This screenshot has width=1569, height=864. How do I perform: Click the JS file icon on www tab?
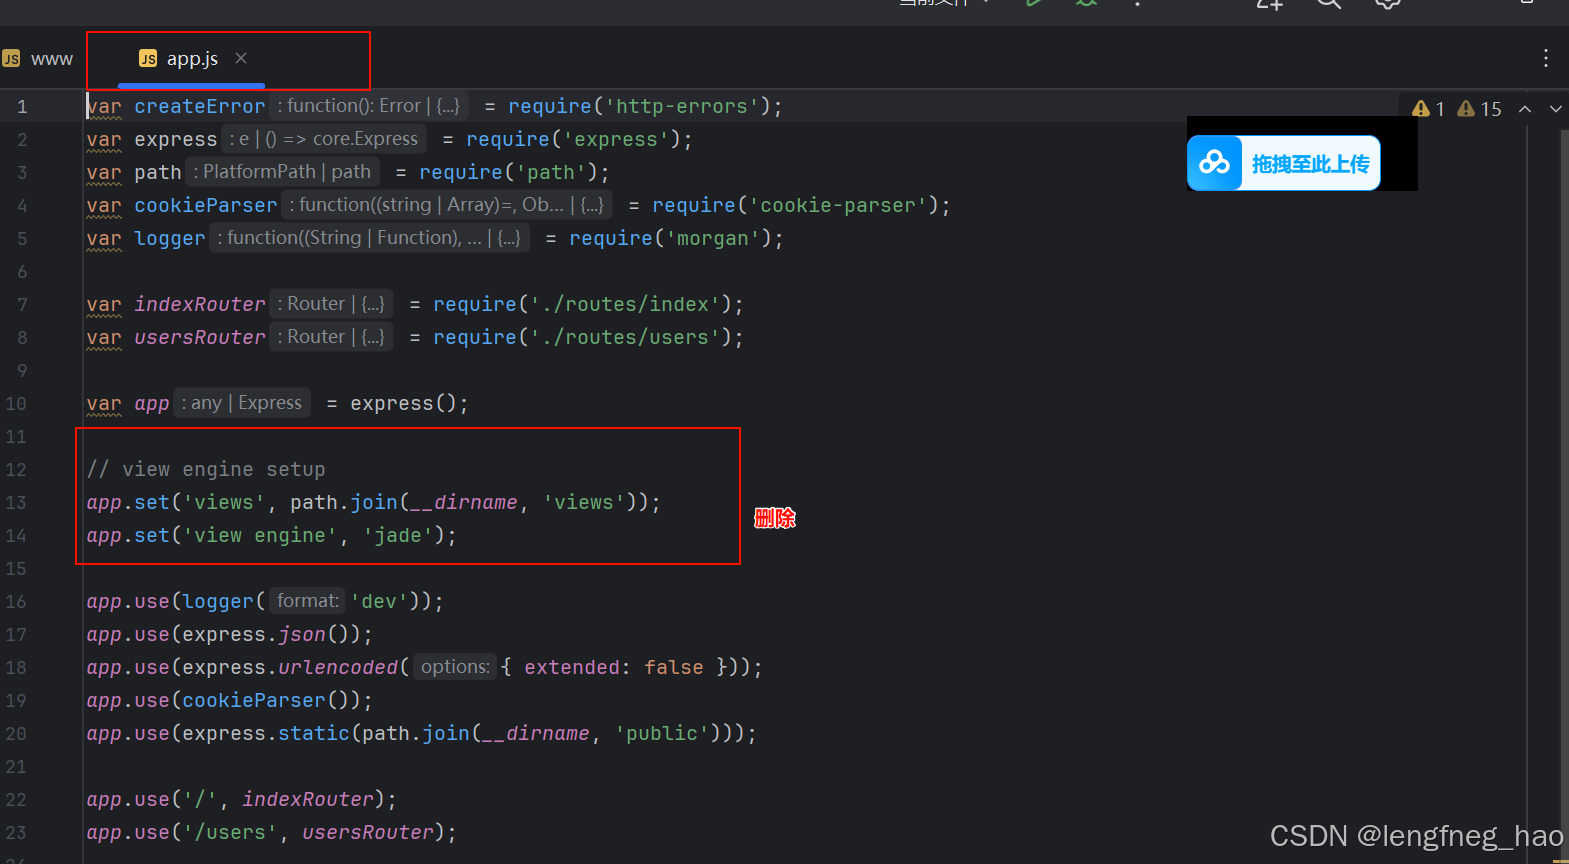(11, 59)
